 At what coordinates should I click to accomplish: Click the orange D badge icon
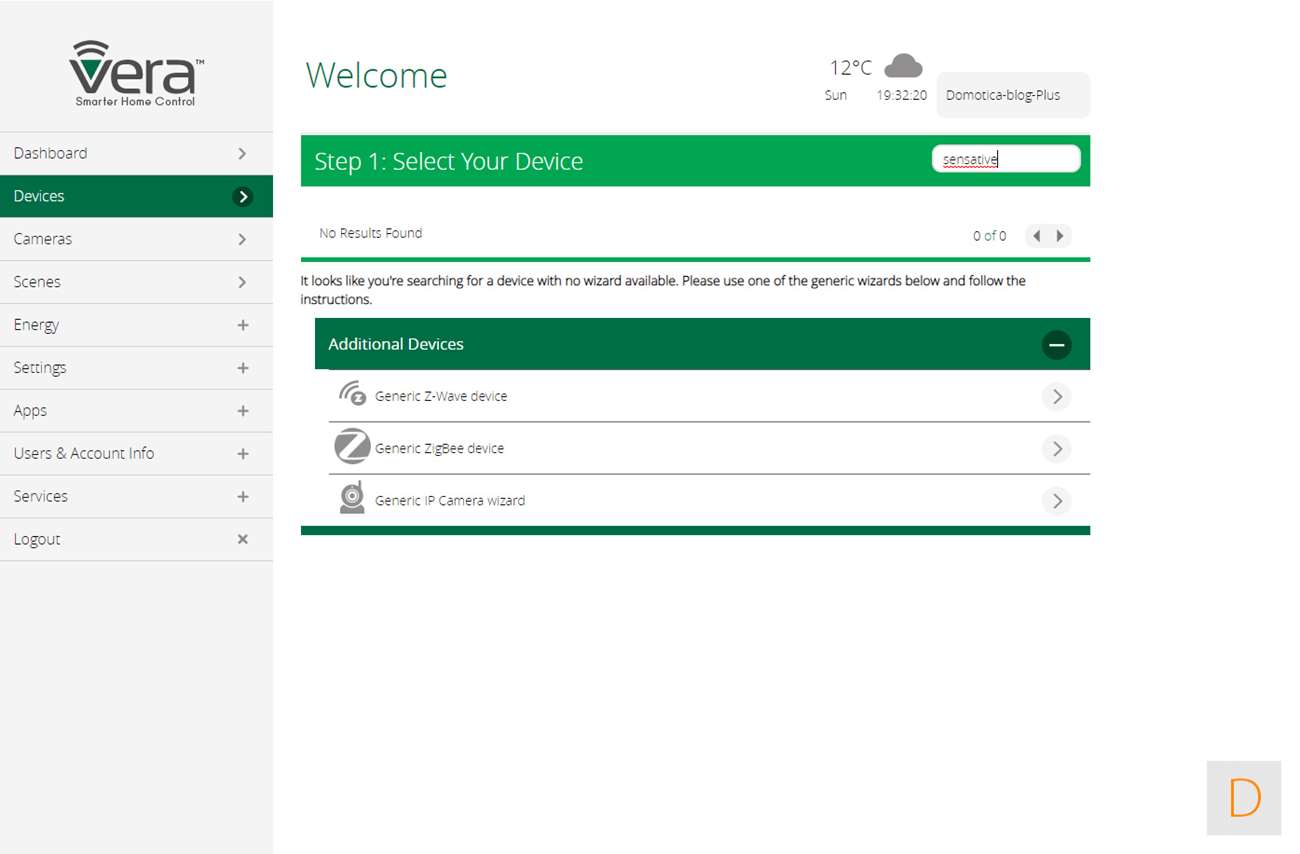[1243, 798]
